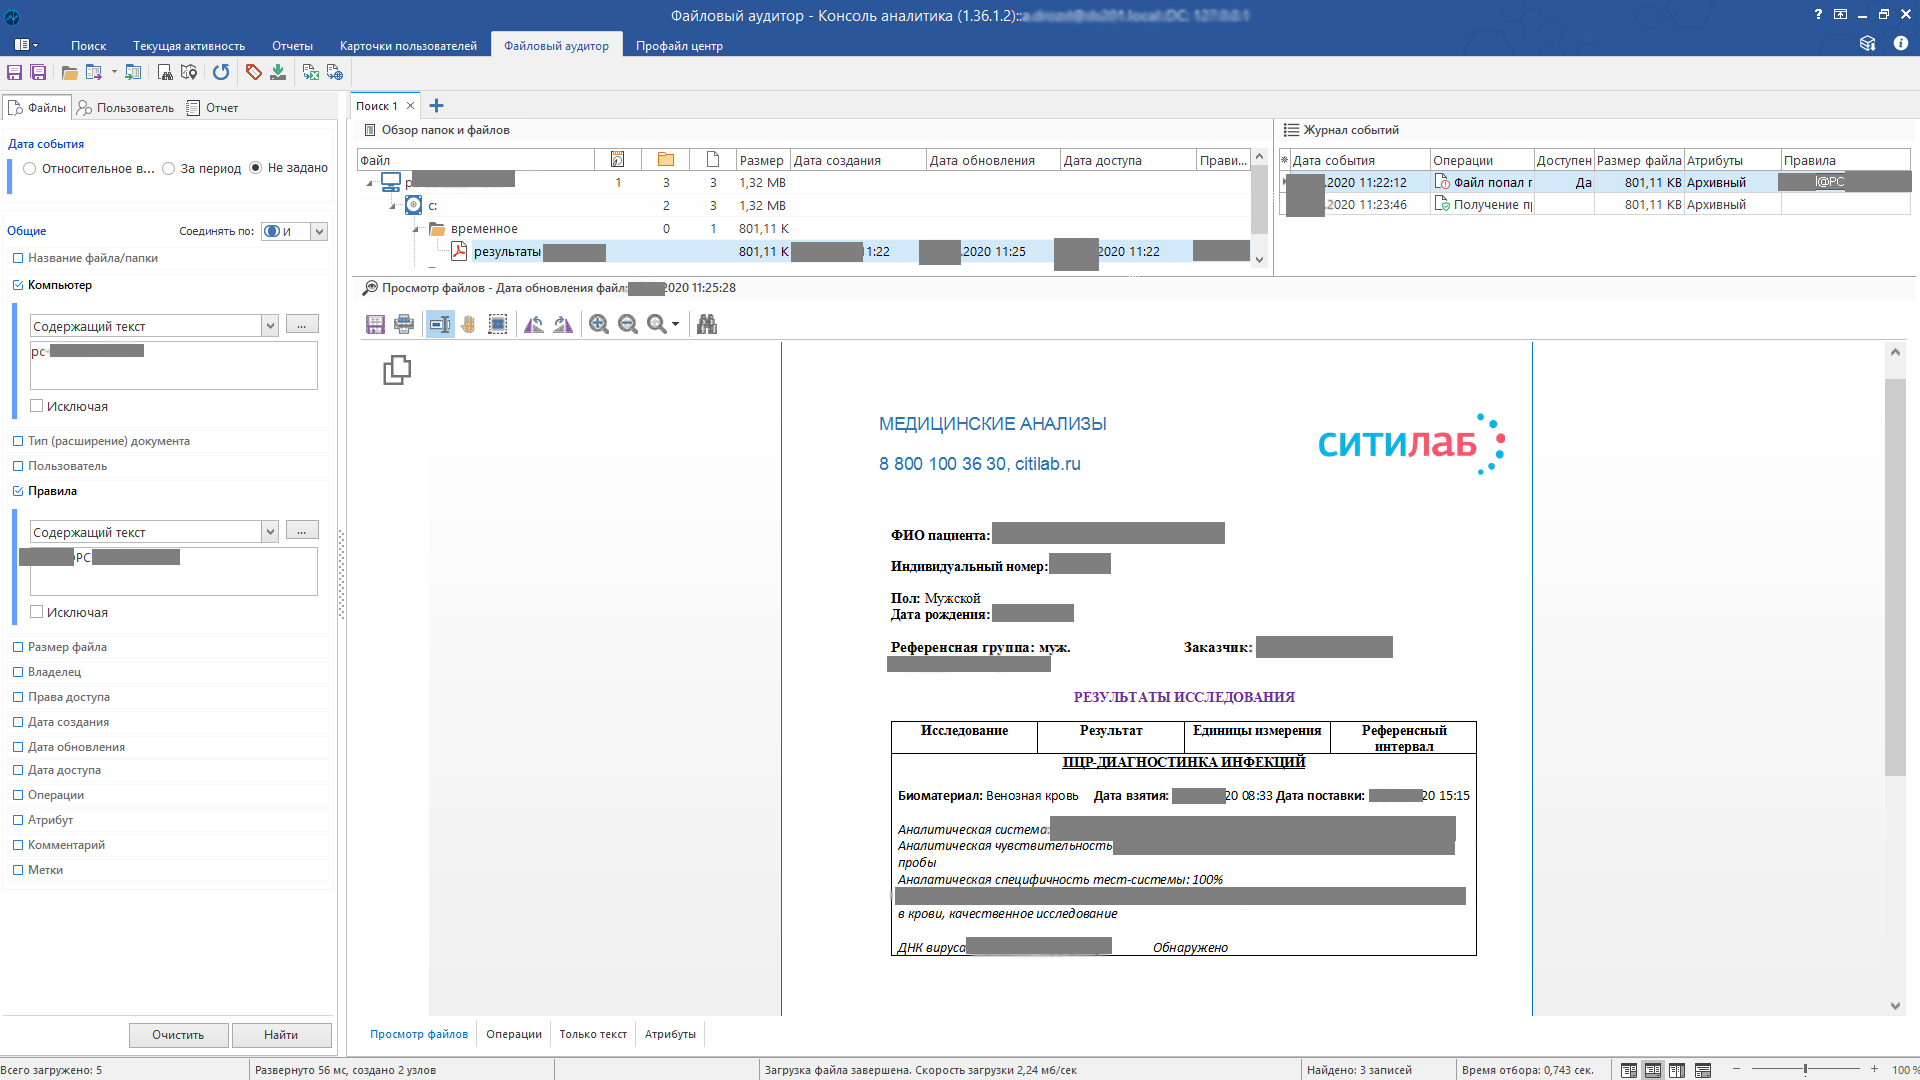Open Содержащий текст dropdown under Компьютер
The width and height of the screenshot is (1920, 1080).
tap(269, 326)
